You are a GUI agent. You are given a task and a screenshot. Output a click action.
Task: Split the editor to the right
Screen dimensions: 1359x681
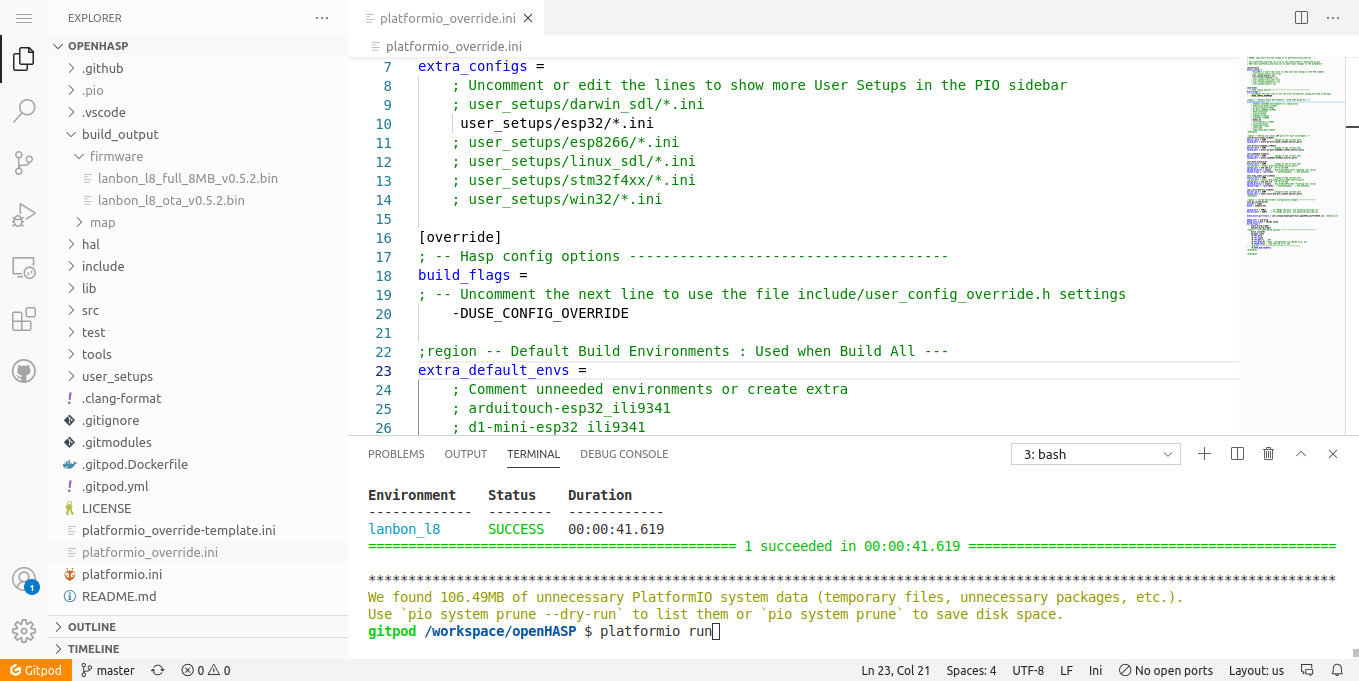tap(1301, 18)
